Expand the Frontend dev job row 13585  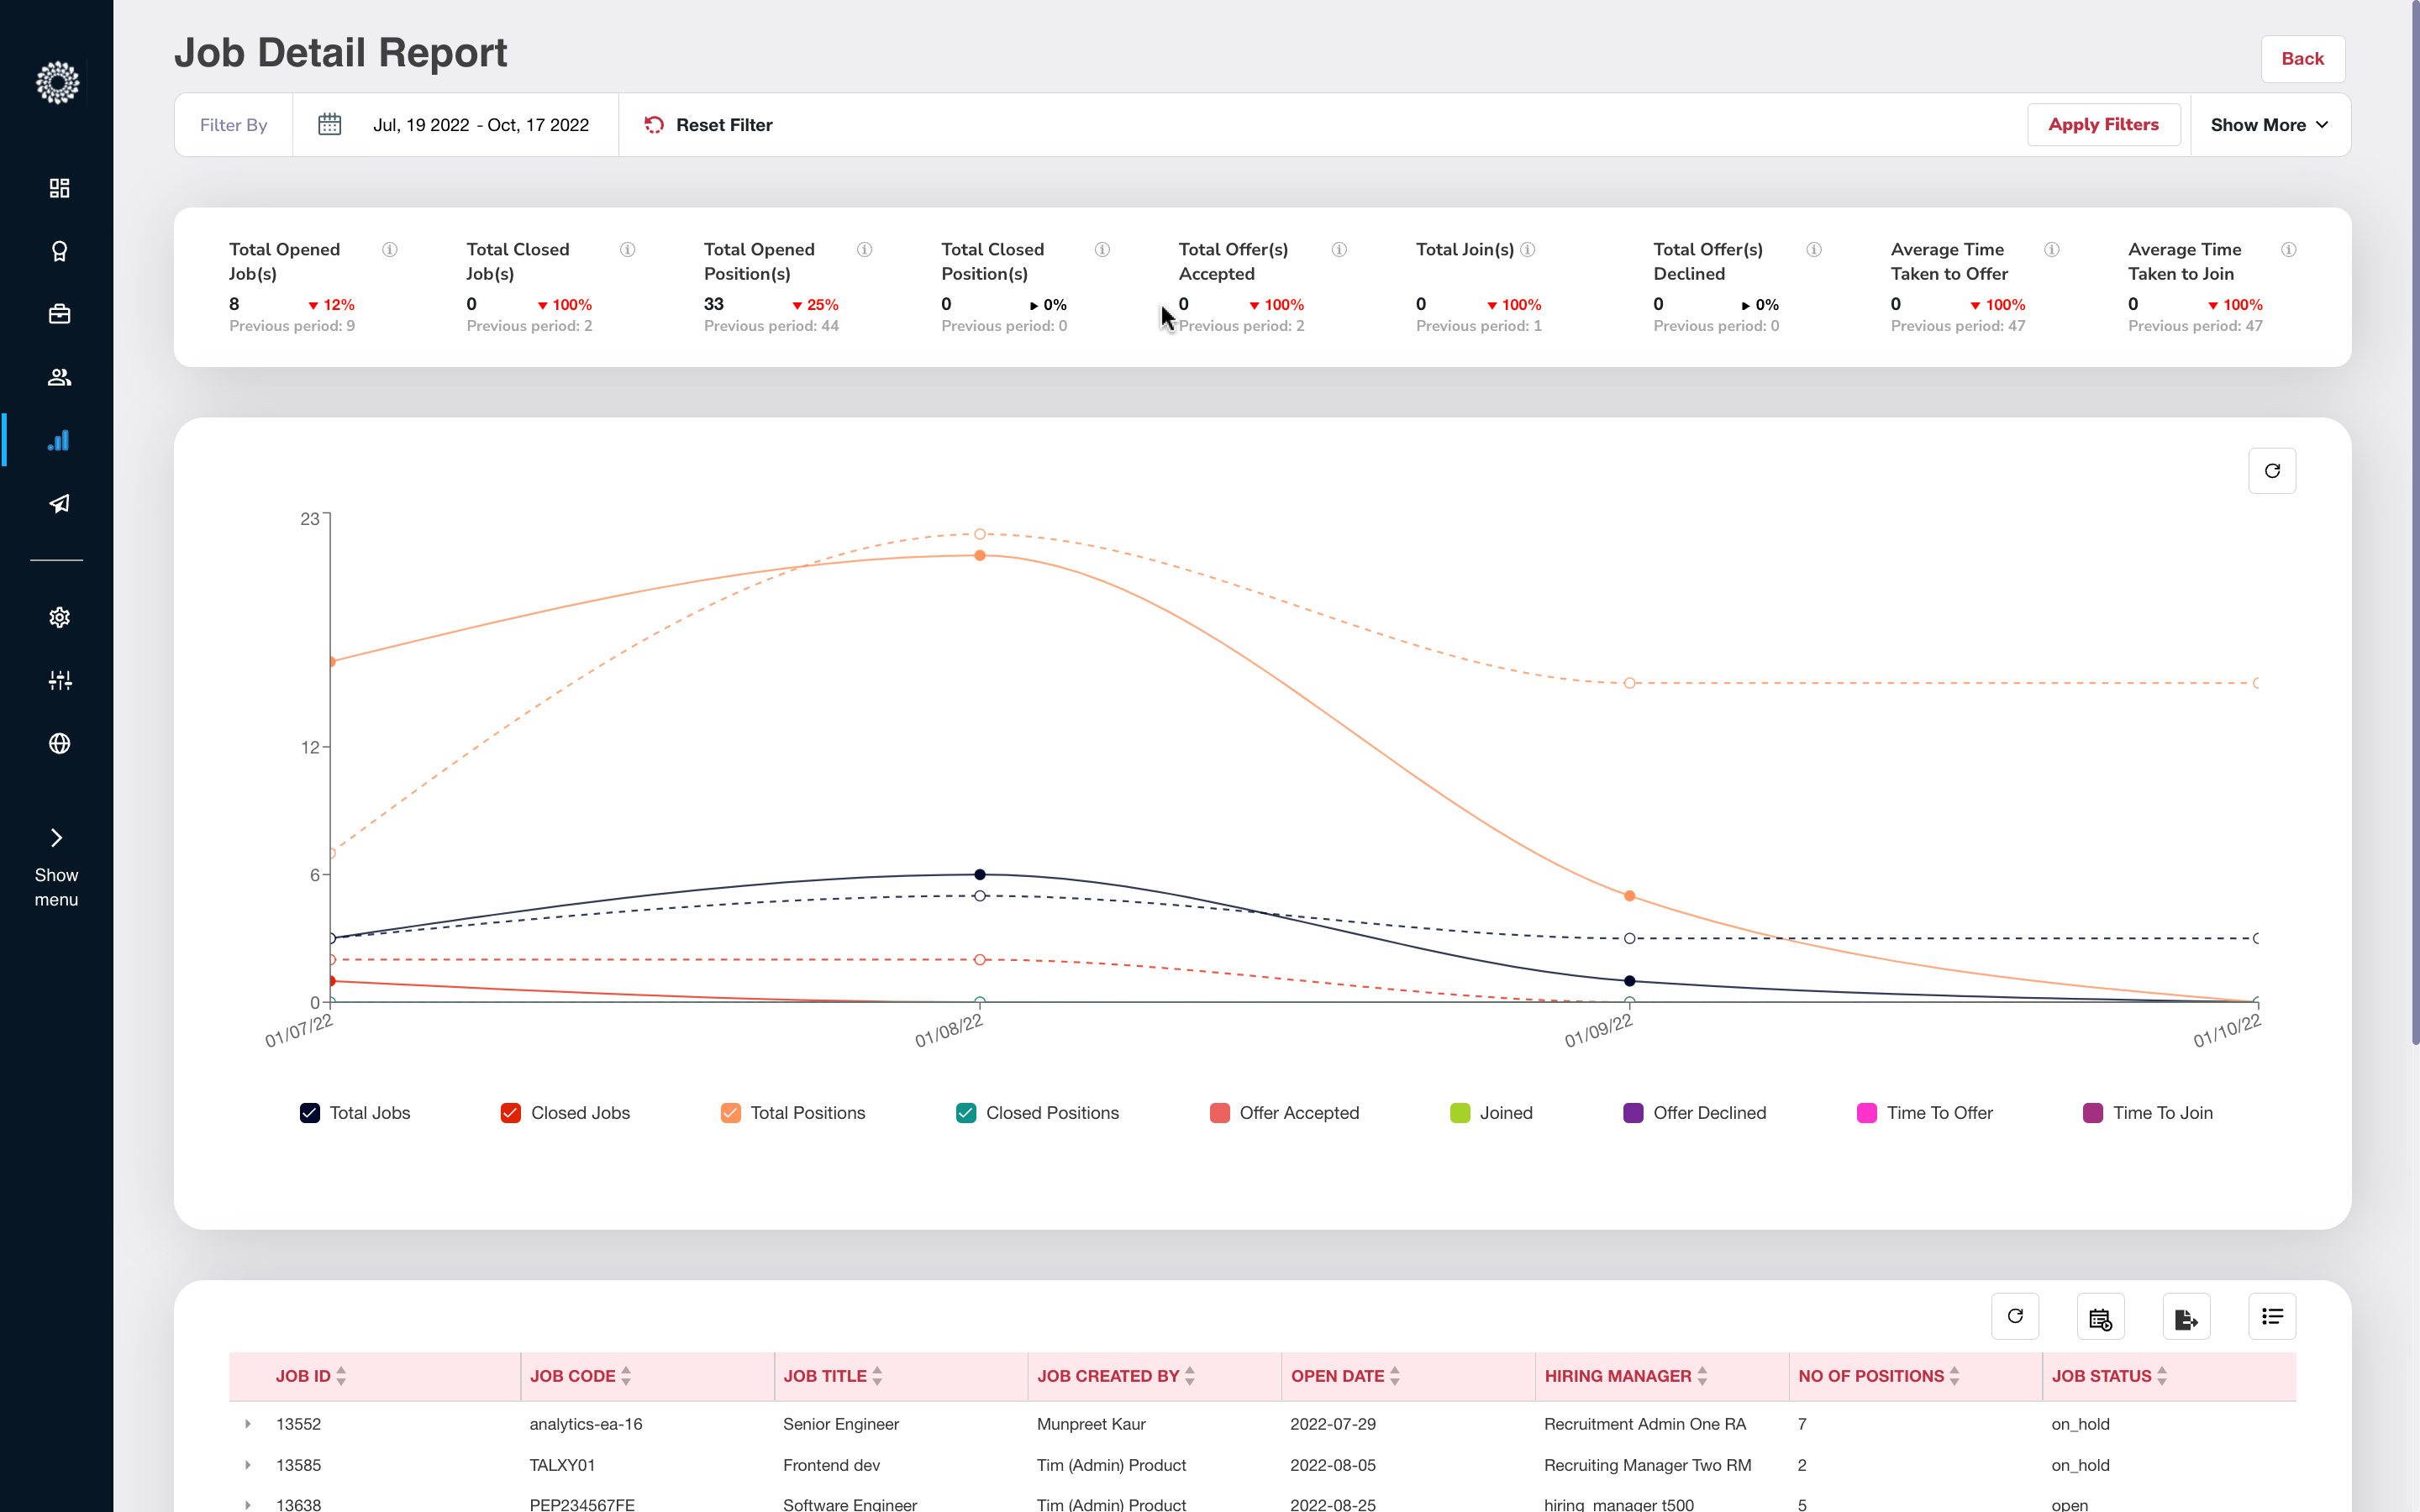248,1465
